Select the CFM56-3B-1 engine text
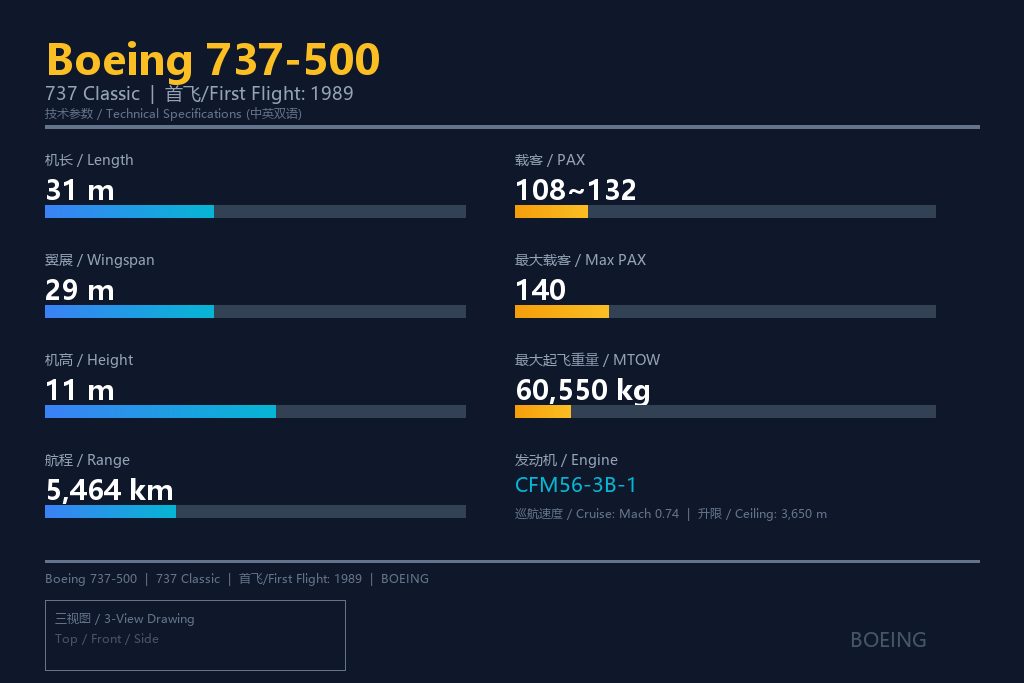1024x683 pixels. 575,485
